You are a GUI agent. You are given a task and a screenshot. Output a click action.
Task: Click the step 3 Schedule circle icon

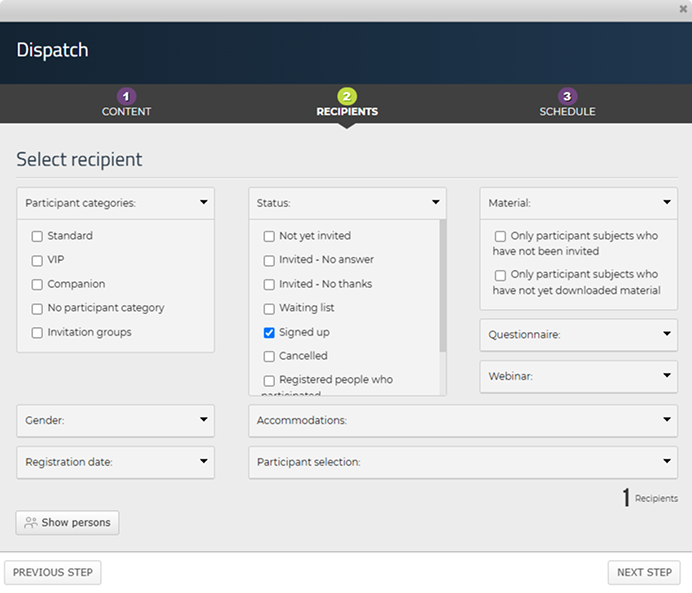[x=567, y=96]
